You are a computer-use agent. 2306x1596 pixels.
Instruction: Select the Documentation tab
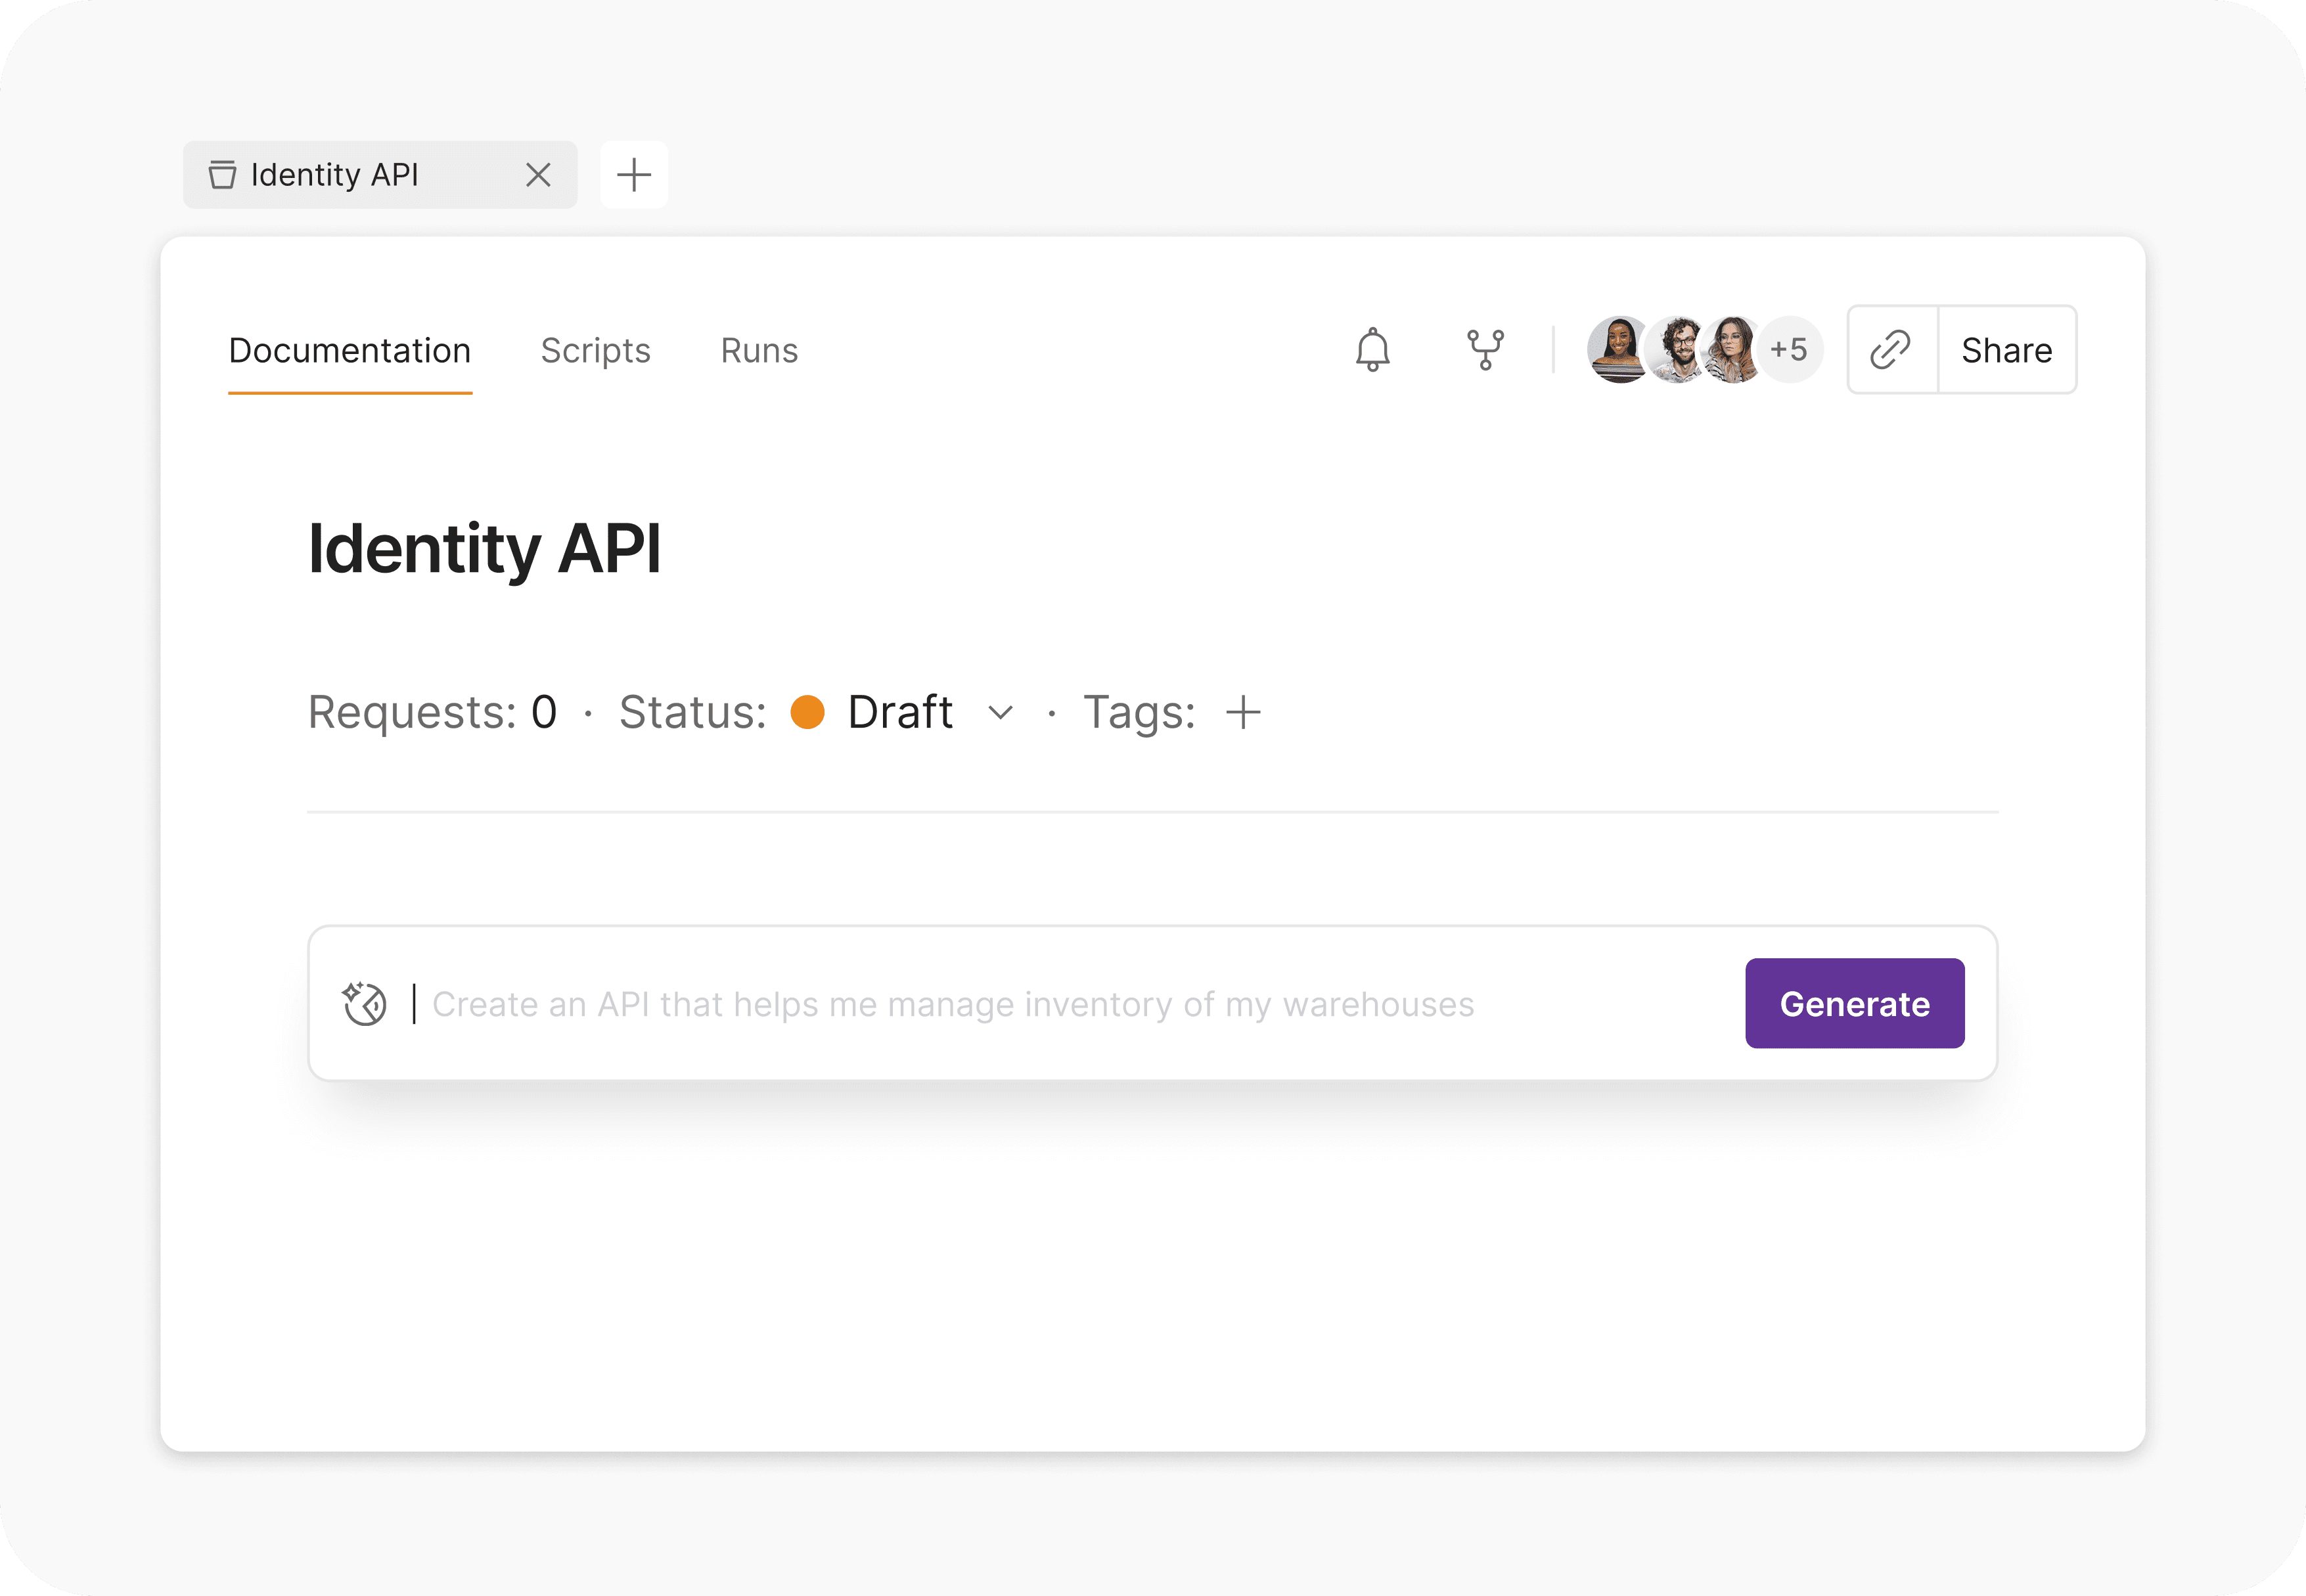(x=349, y=351)
